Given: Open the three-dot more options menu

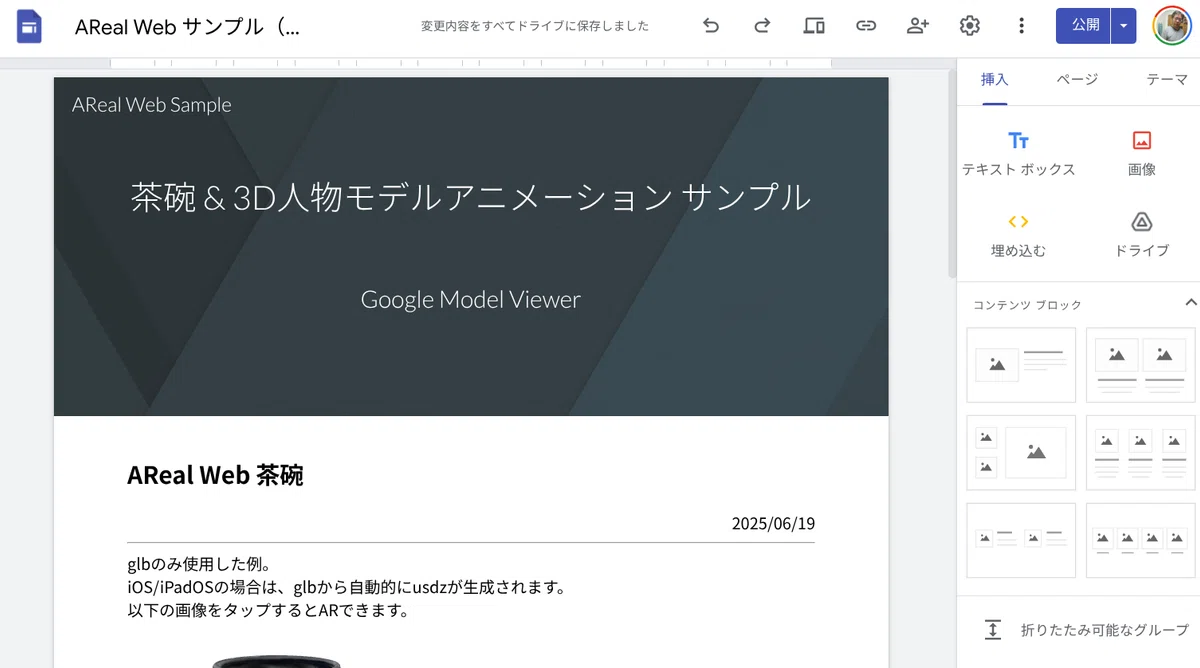Looking at the screenshot, I should [x=1021, y=26].
